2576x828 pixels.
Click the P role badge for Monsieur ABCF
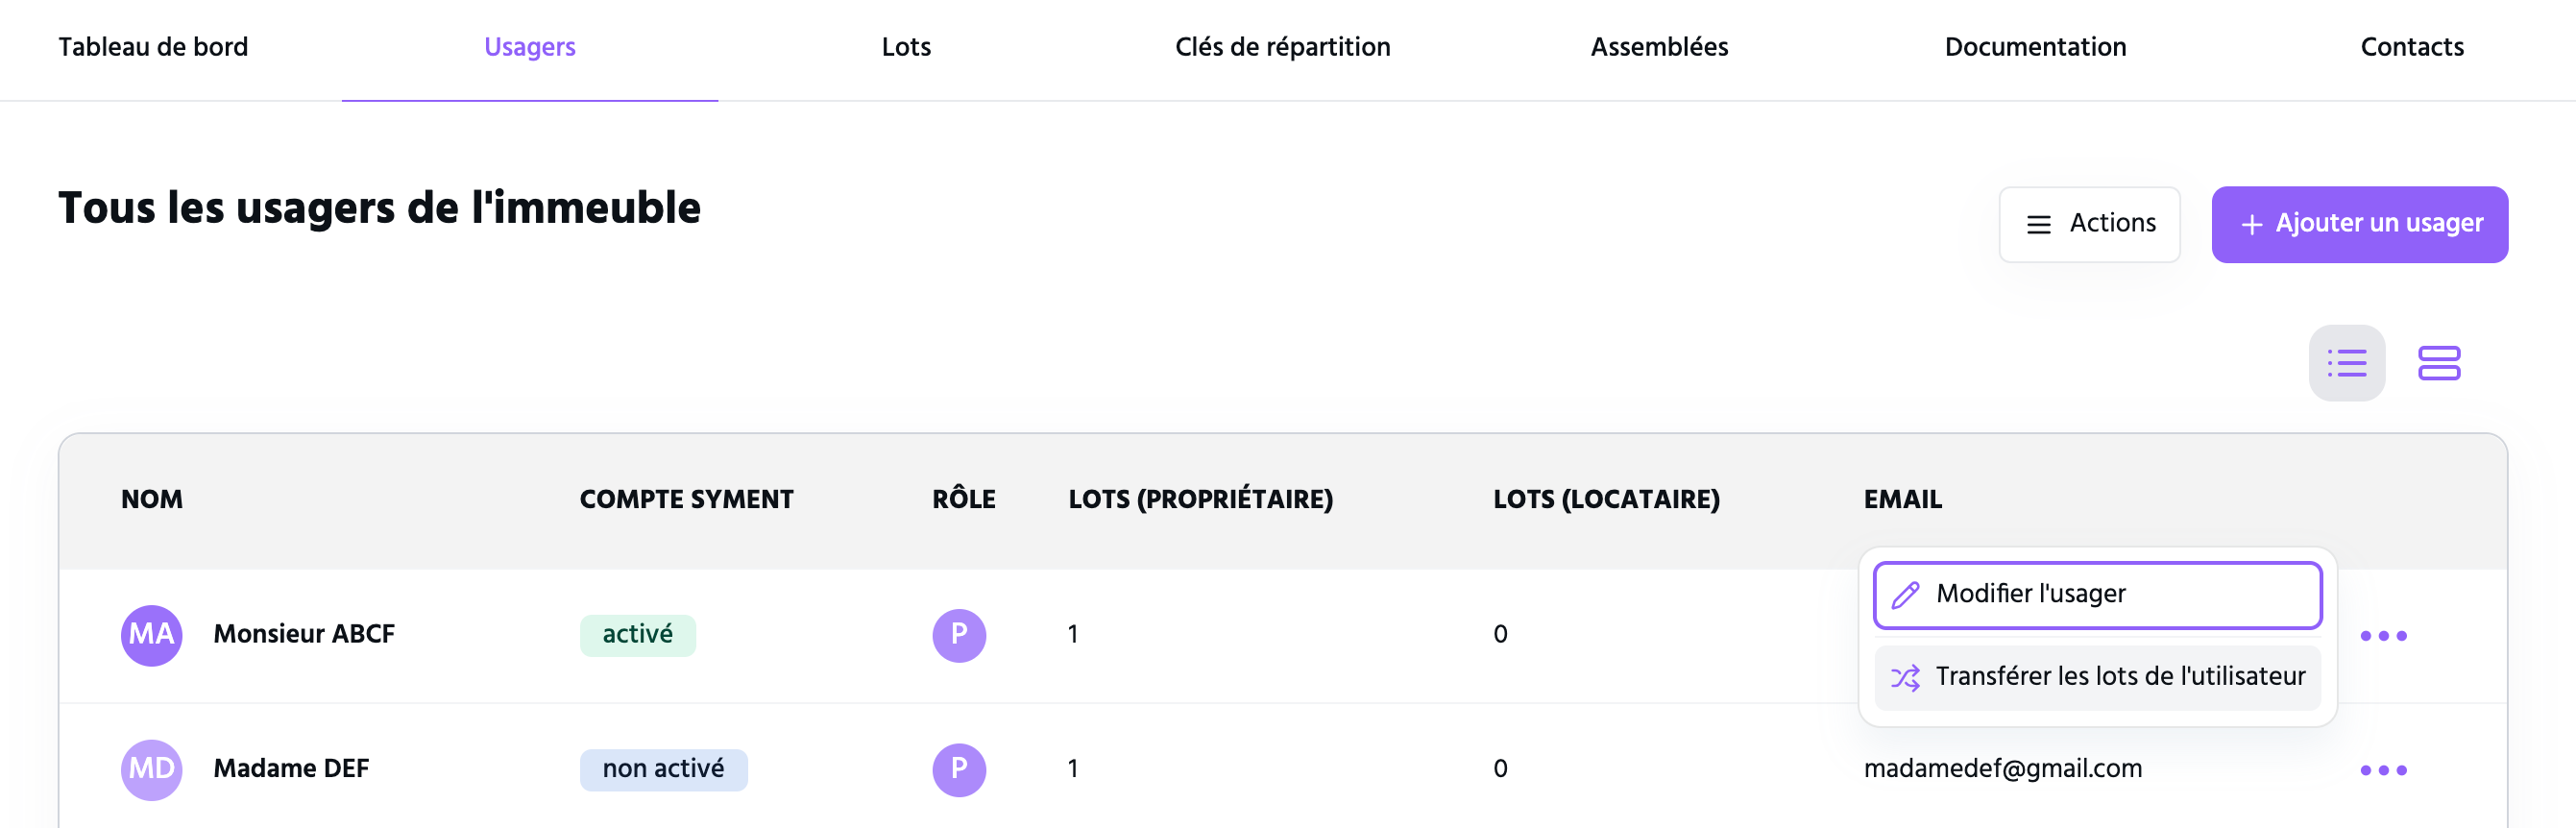coord(959,635)
